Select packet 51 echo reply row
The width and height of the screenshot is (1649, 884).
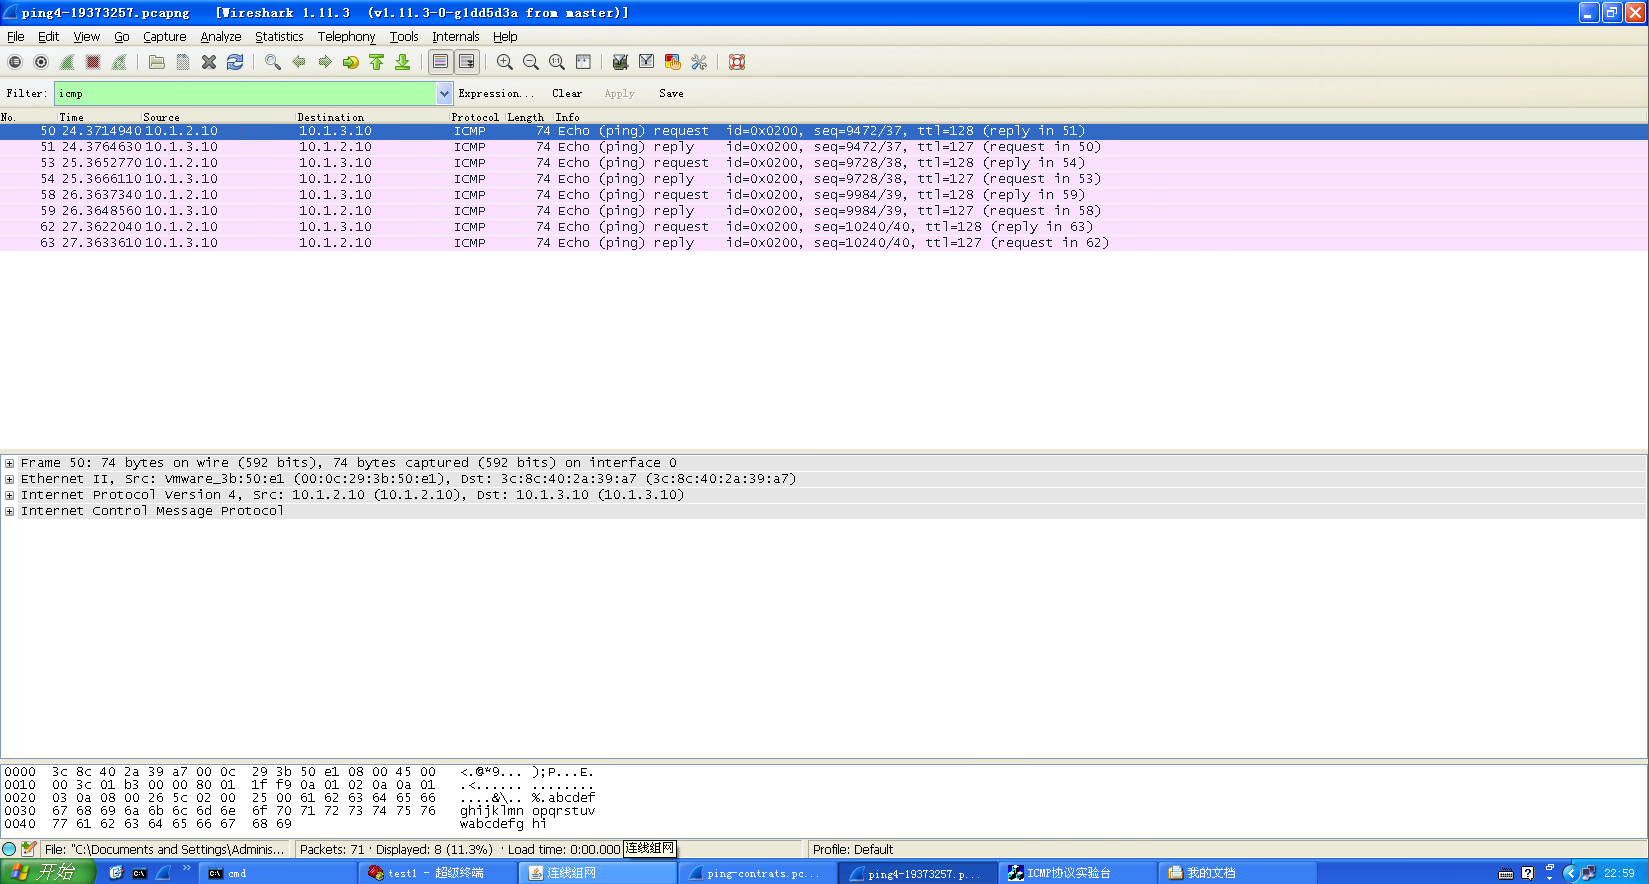[824, 147]
